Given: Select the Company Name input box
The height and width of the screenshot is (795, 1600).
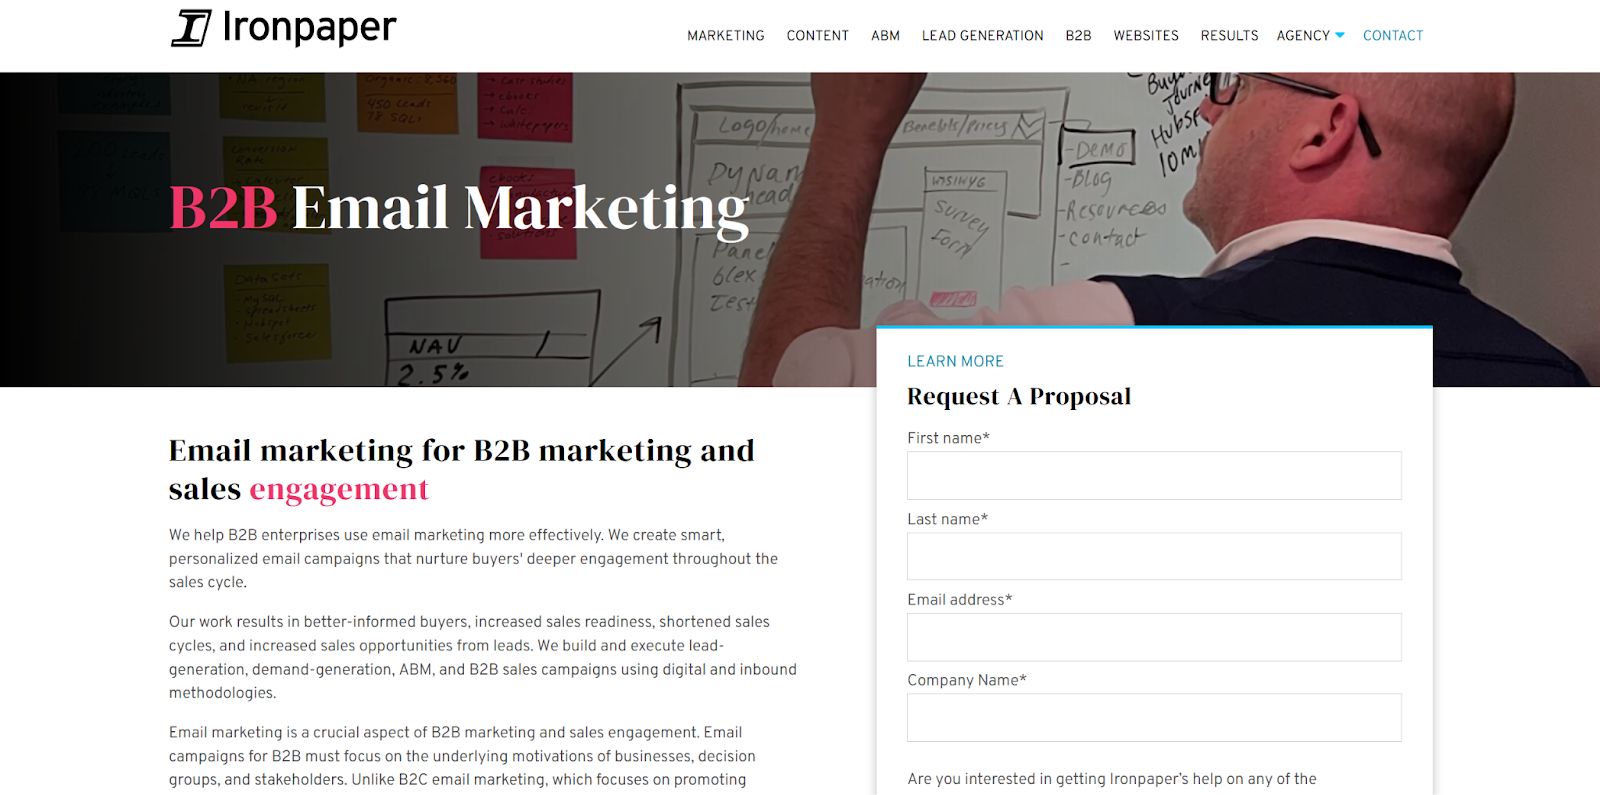Looking at the screenshot, I should 1154,718.
